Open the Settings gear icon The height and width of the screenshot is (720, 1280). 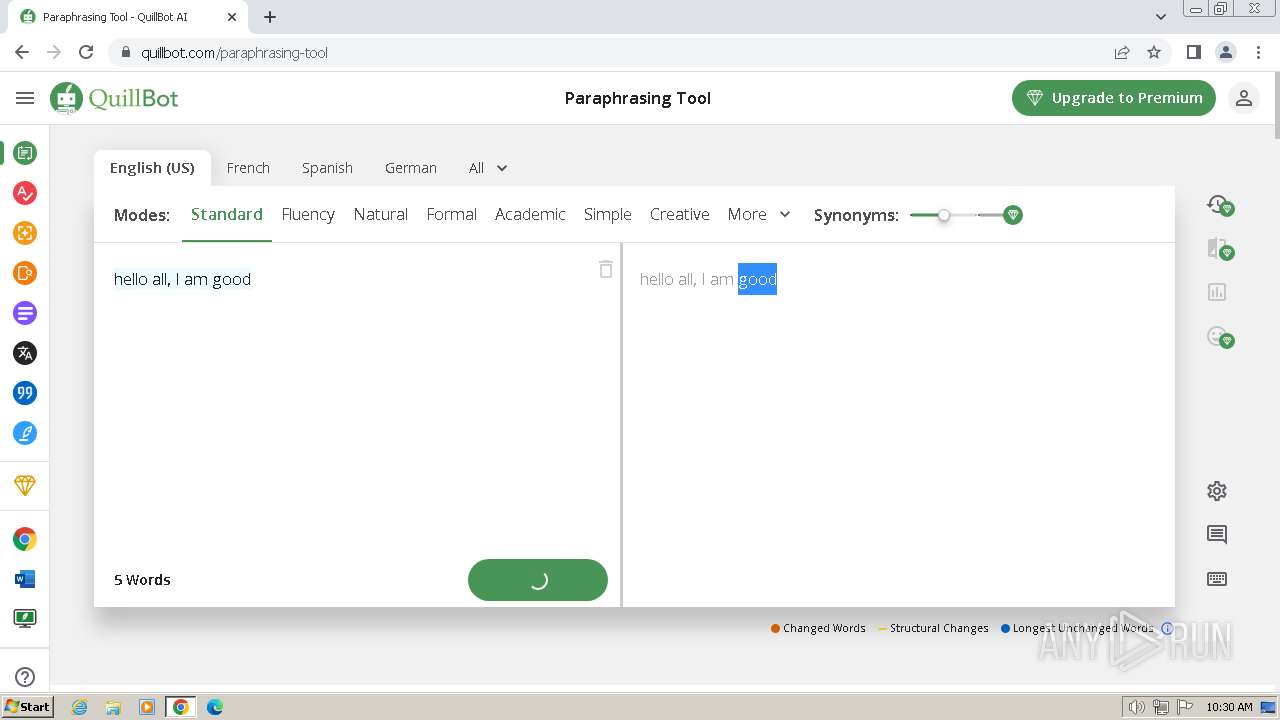(x=1217, y=491)
